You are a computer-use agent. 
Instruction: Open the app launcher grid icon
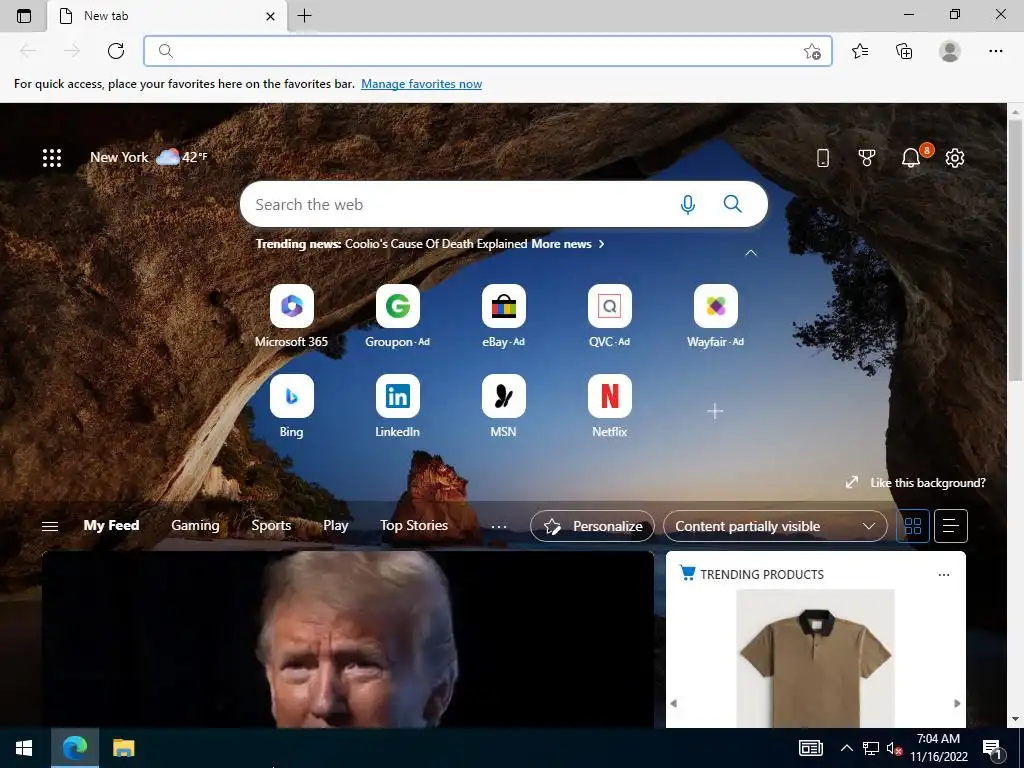(52, 157)
